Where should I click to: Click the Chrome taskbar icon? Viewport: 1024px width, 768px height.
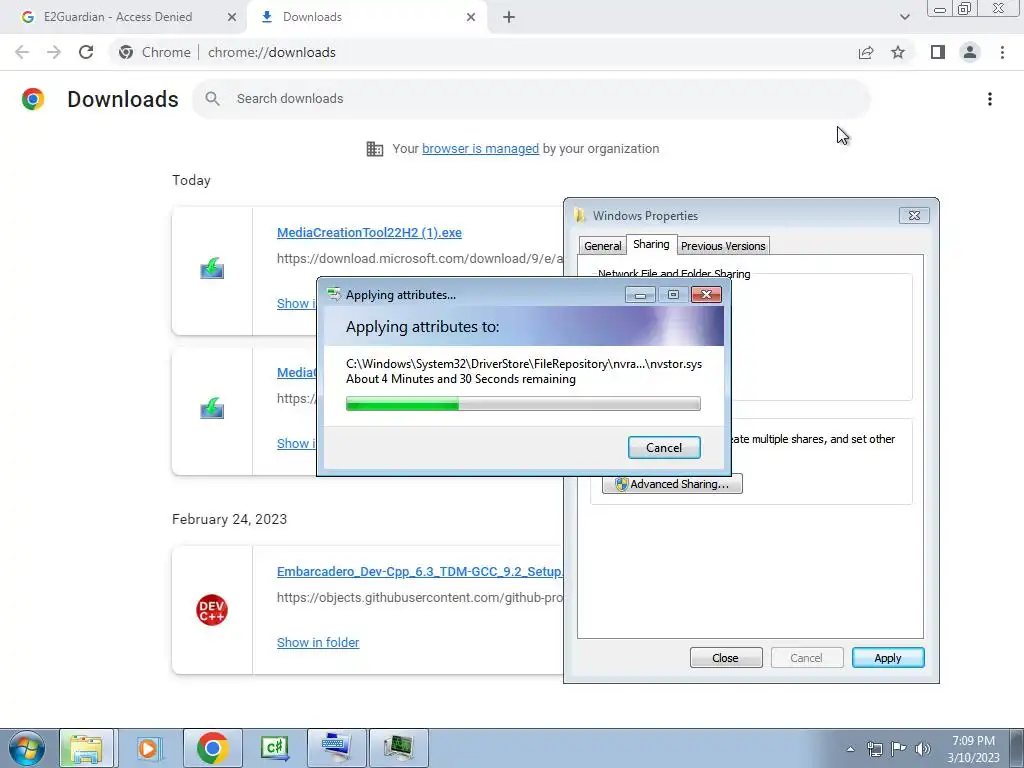[212, 748]
